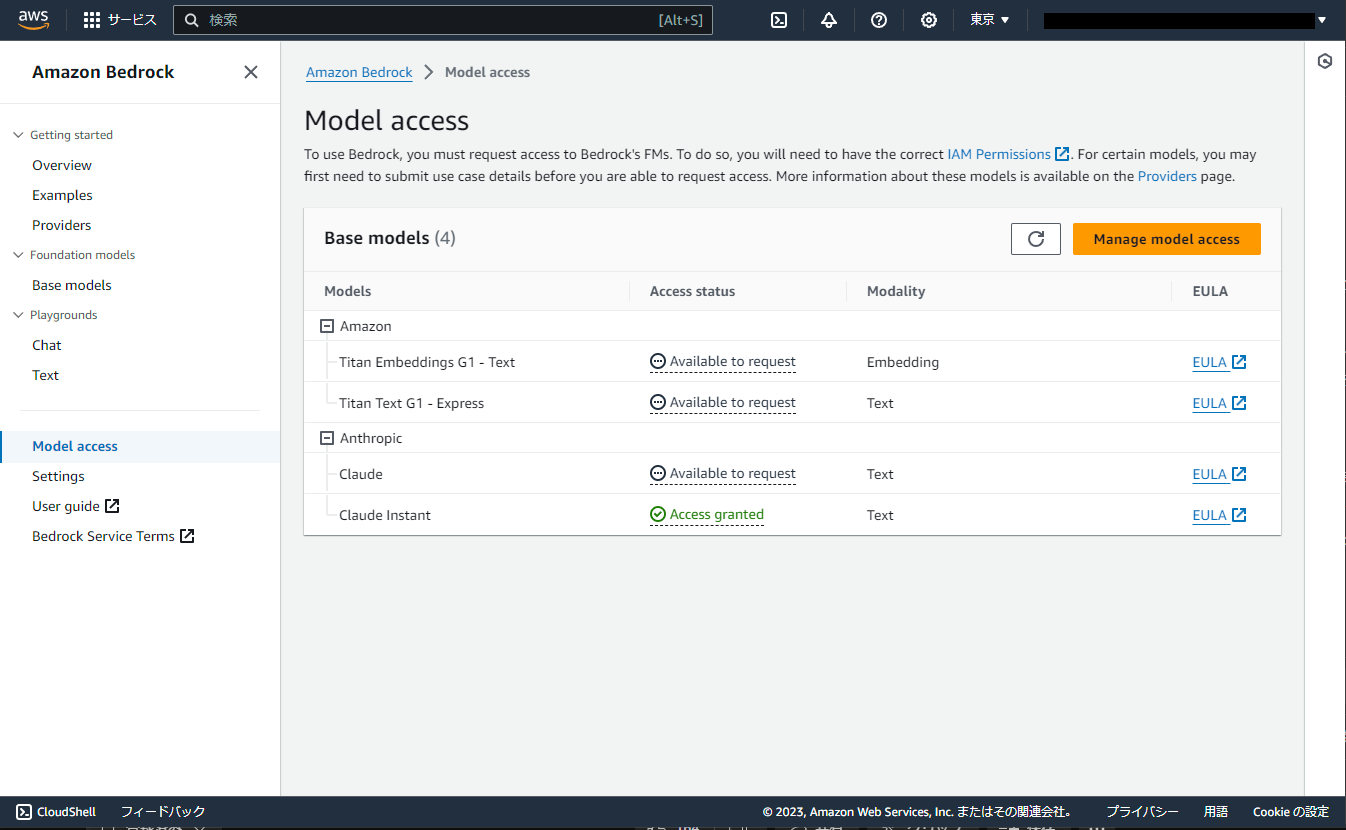Collapse the Foundation models section

pyautogui.click(x=18, y=255)
